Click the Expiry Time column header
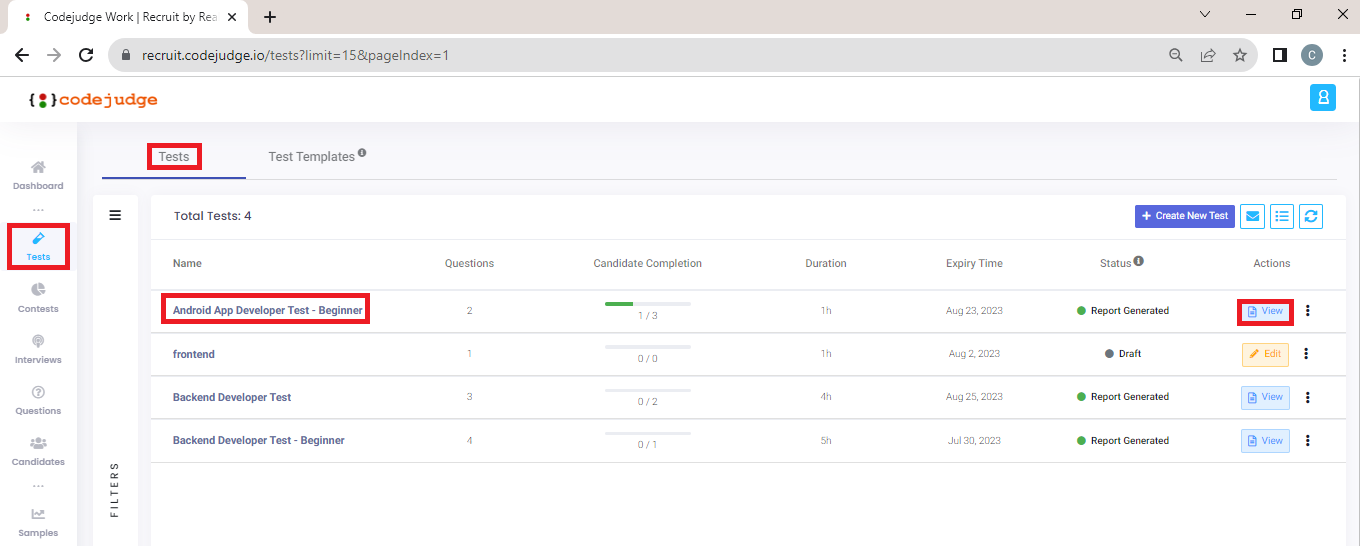This screenshot has width=1360, height=546. (x=974, y=264)
